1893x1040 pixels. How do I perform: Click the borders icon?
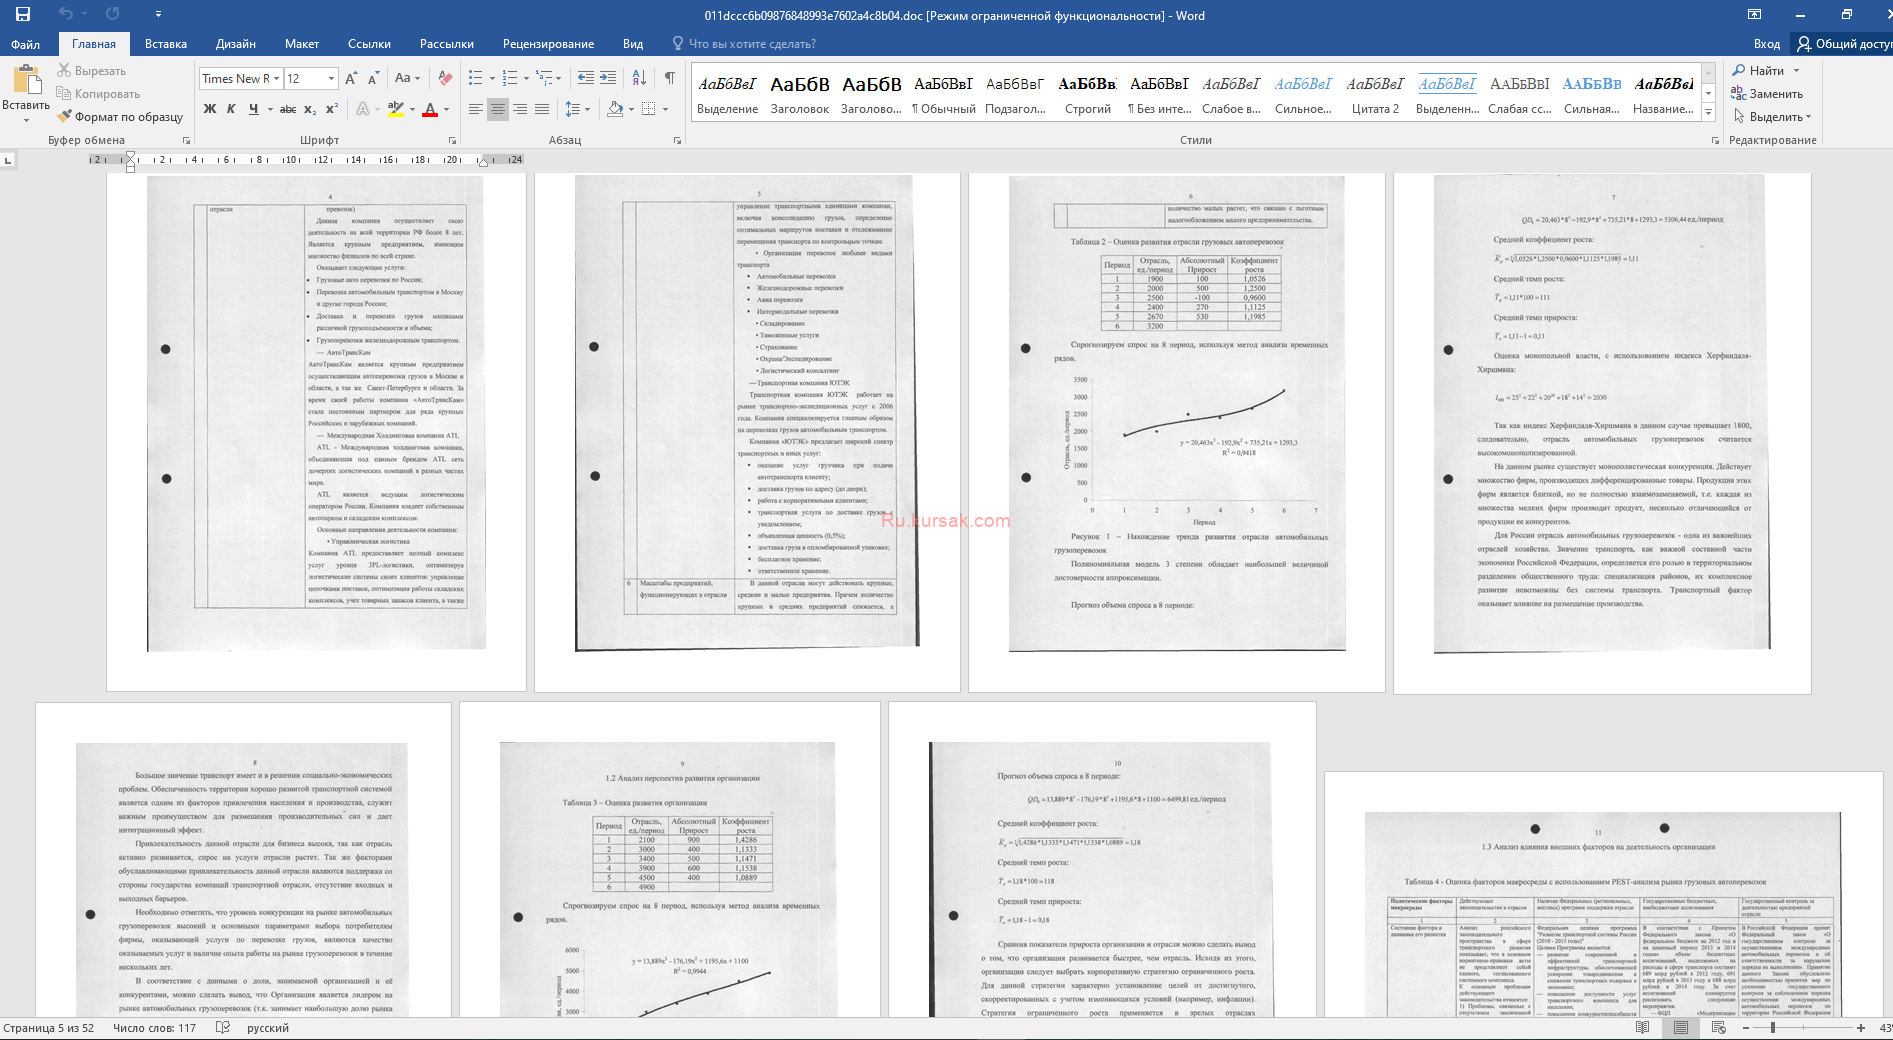coord(649,109)
